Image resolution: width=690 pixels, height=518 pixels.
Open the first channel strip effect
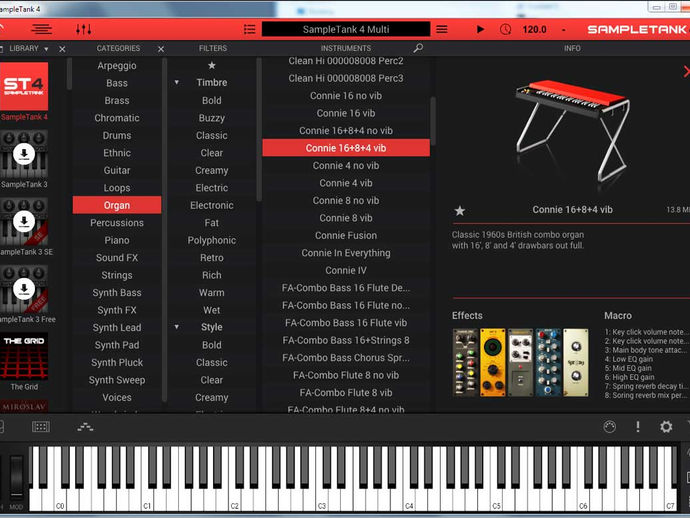tap(465, 362)
